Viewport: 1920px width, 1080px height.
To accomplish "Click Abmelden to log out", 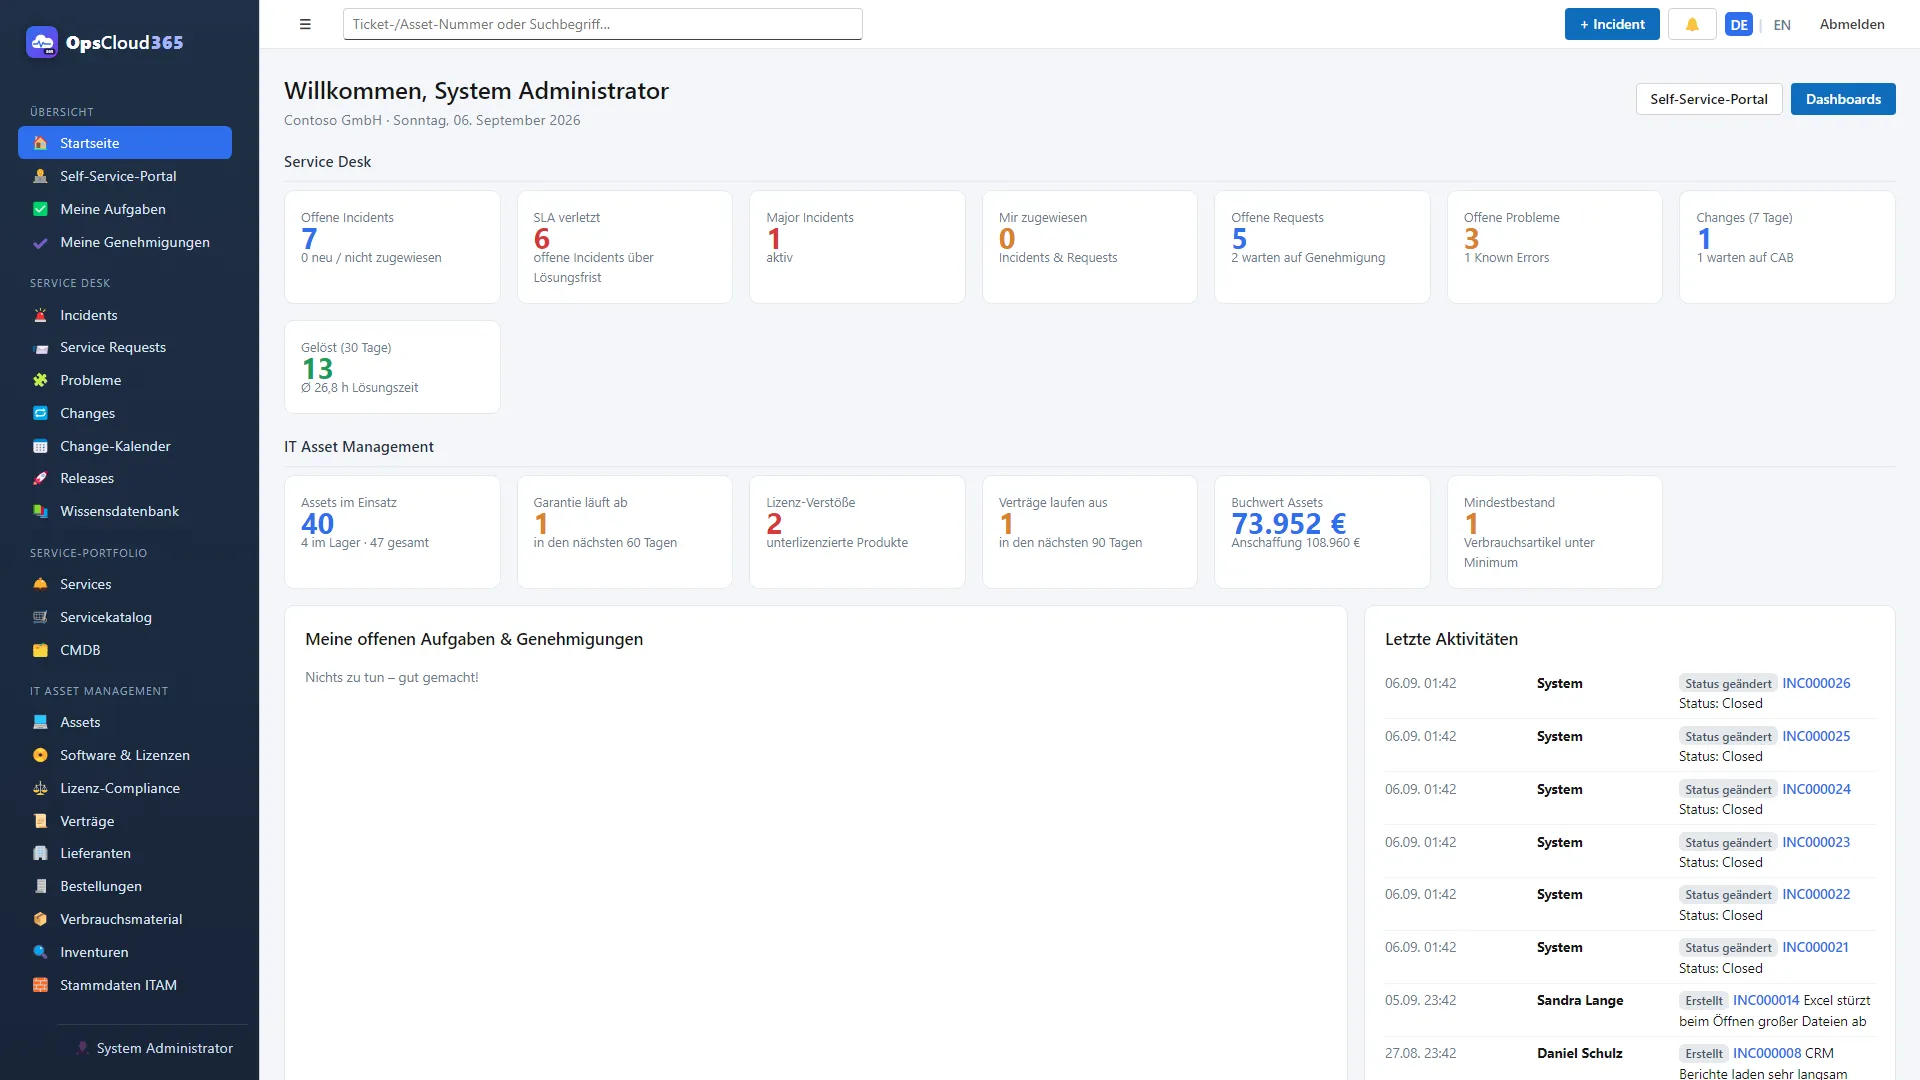I will tap(1852, 24).
